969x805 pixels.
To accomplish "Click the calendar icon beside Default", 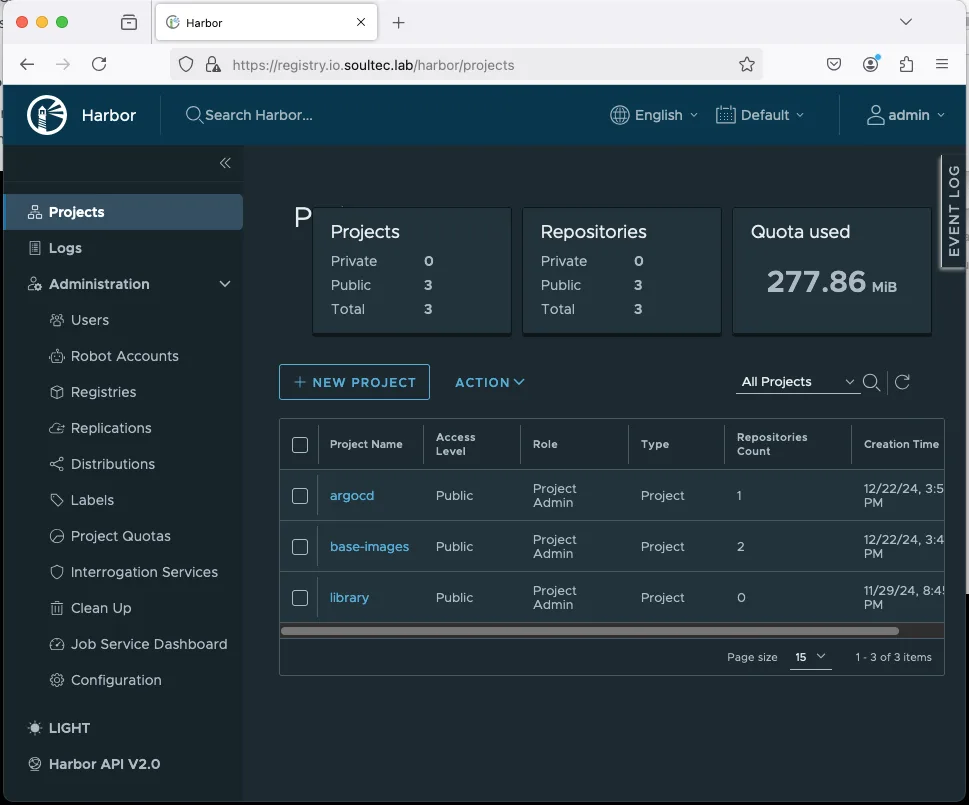I will click(x=726, y=115).
